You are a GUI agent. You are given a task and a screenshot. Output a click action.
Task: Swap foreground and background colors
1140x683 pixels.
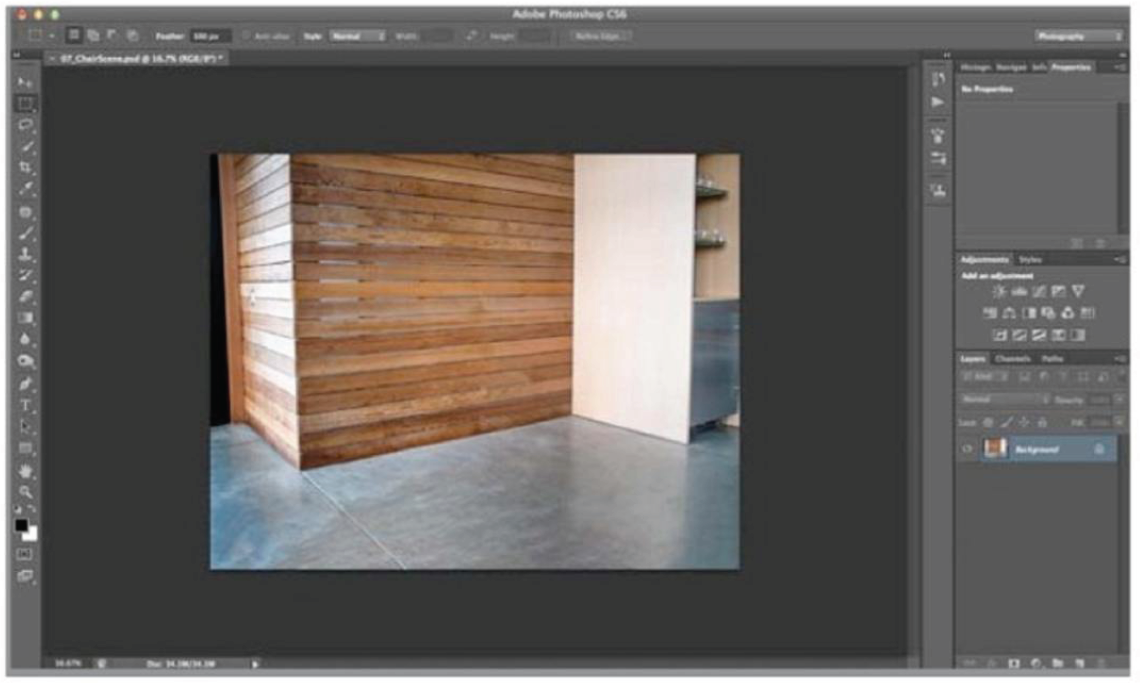[32, 510]
